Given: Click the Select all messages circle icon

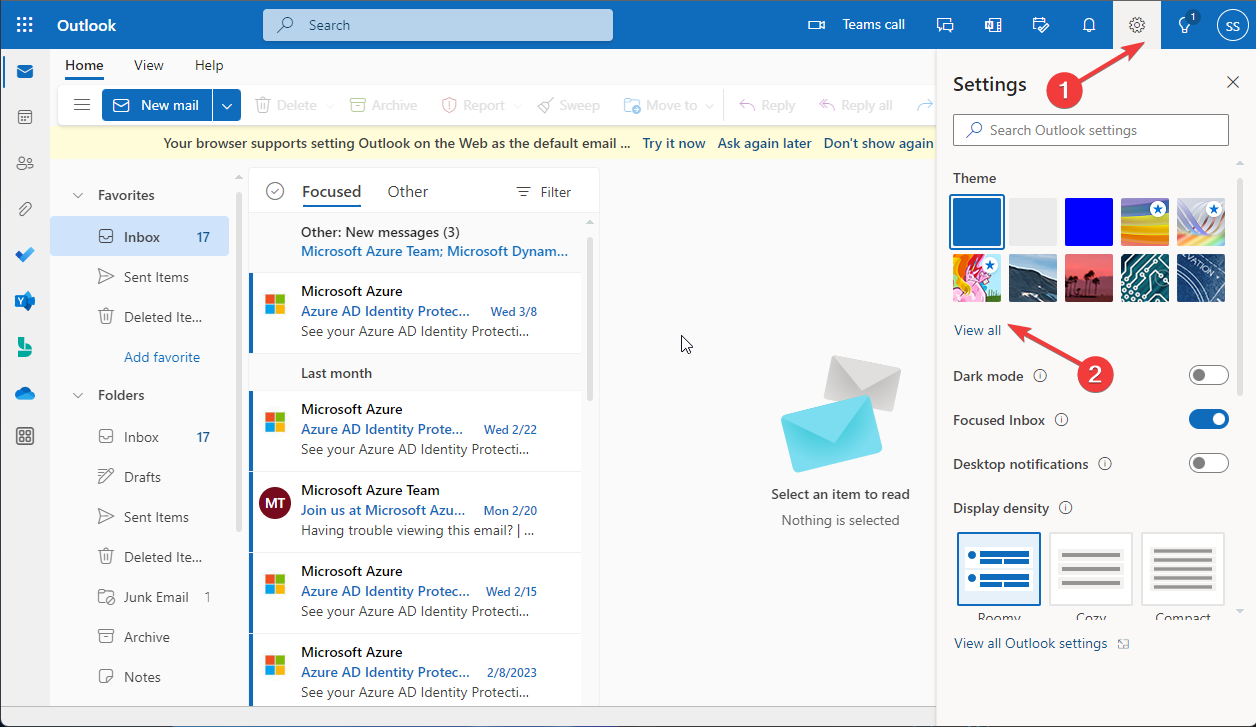Looking at the screenshot, I should click(x=275, y=192).
